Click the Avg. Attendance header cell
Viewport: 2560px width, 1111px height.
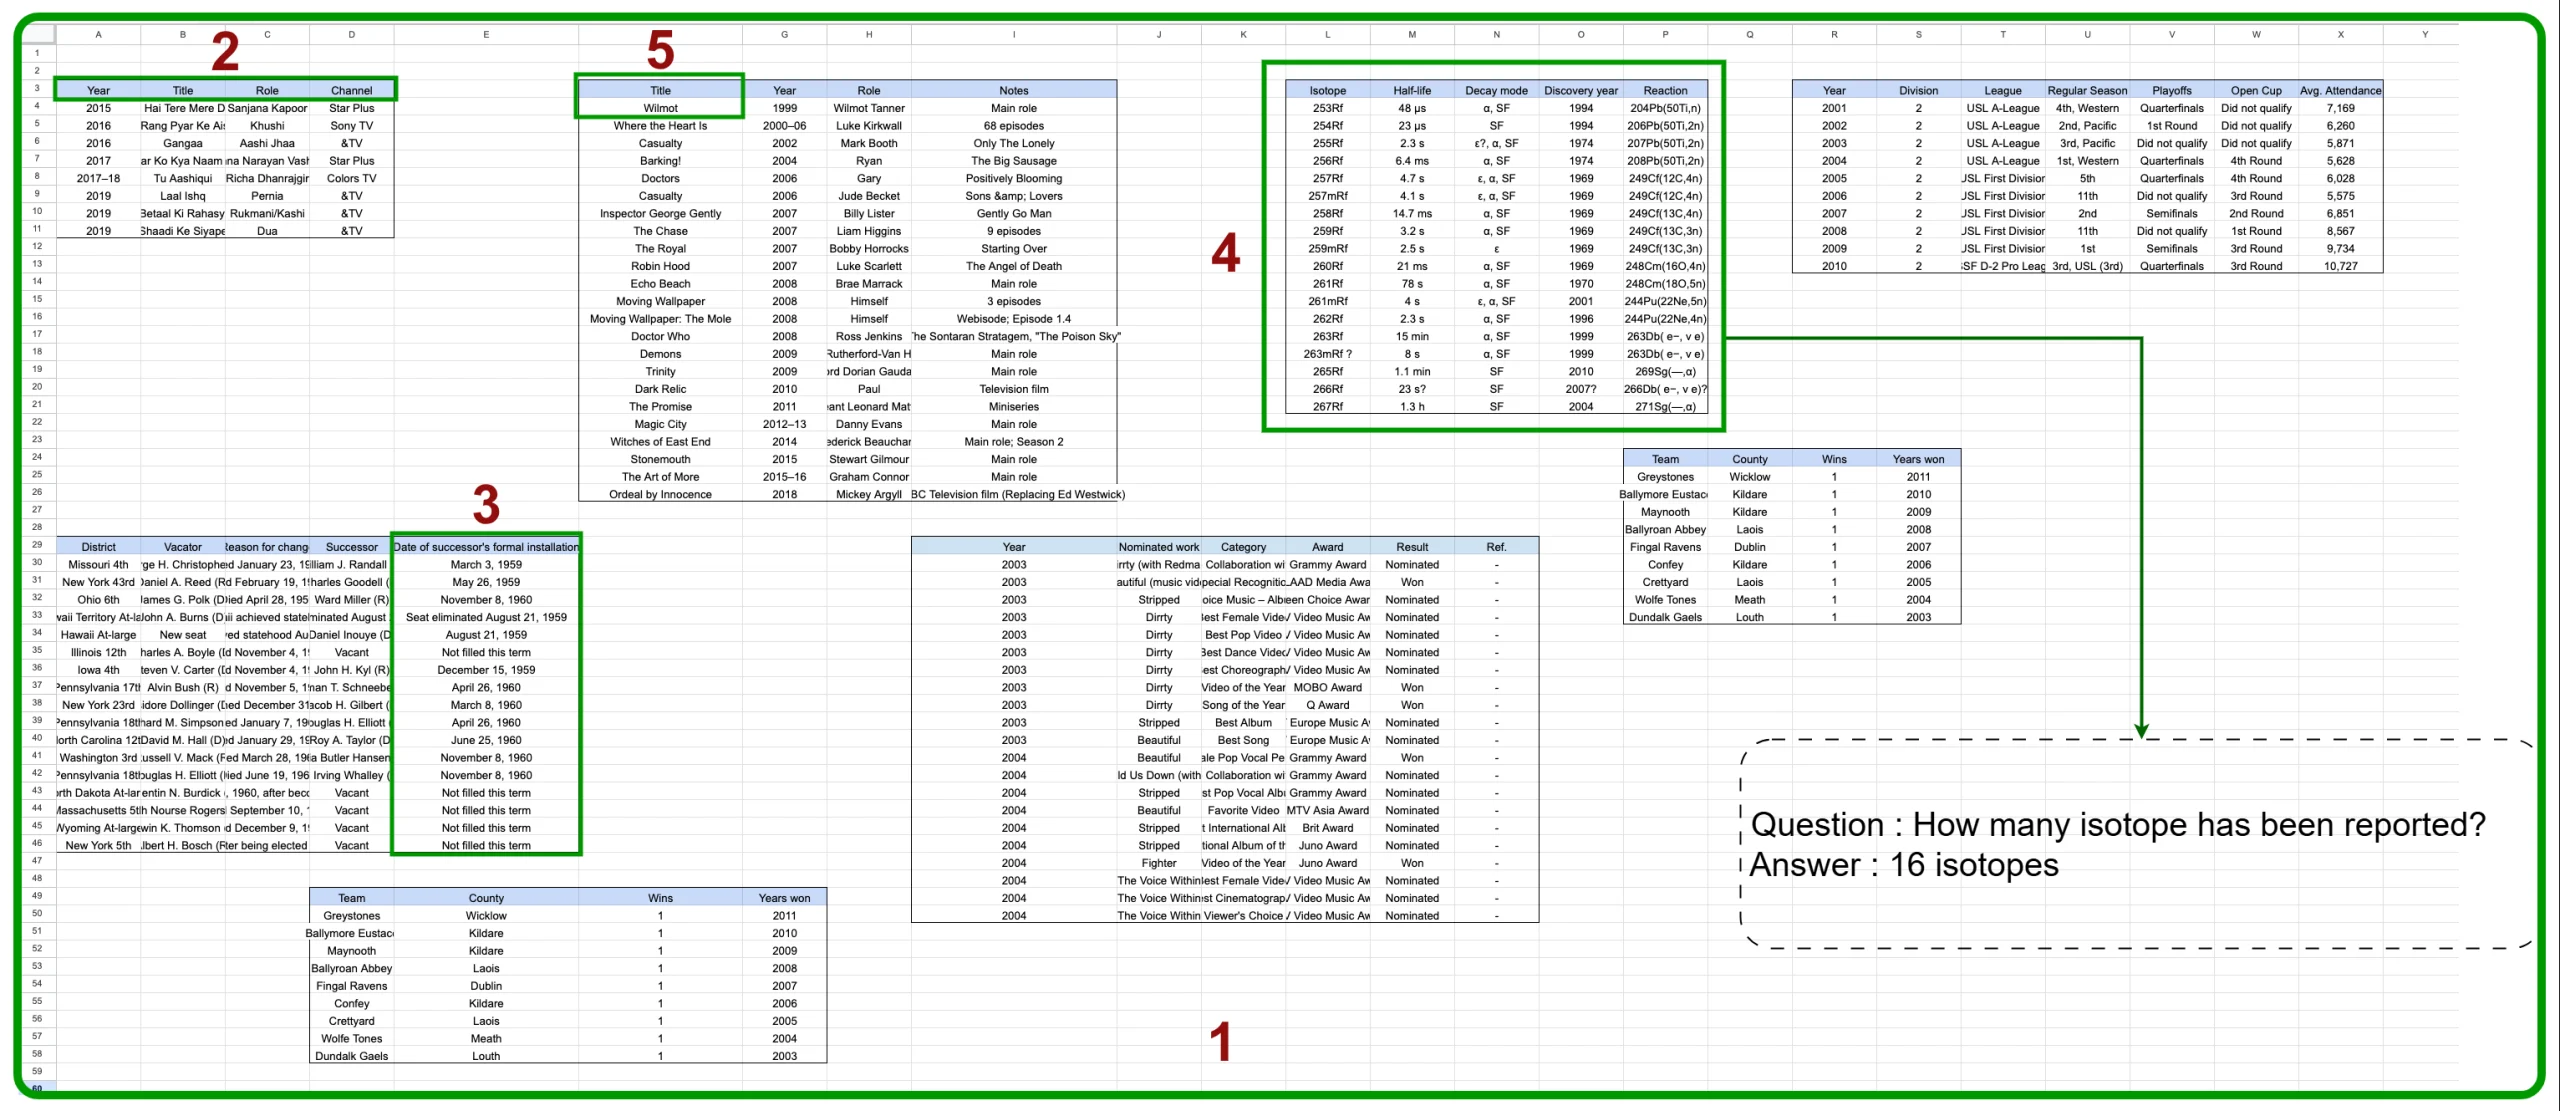2340,90
